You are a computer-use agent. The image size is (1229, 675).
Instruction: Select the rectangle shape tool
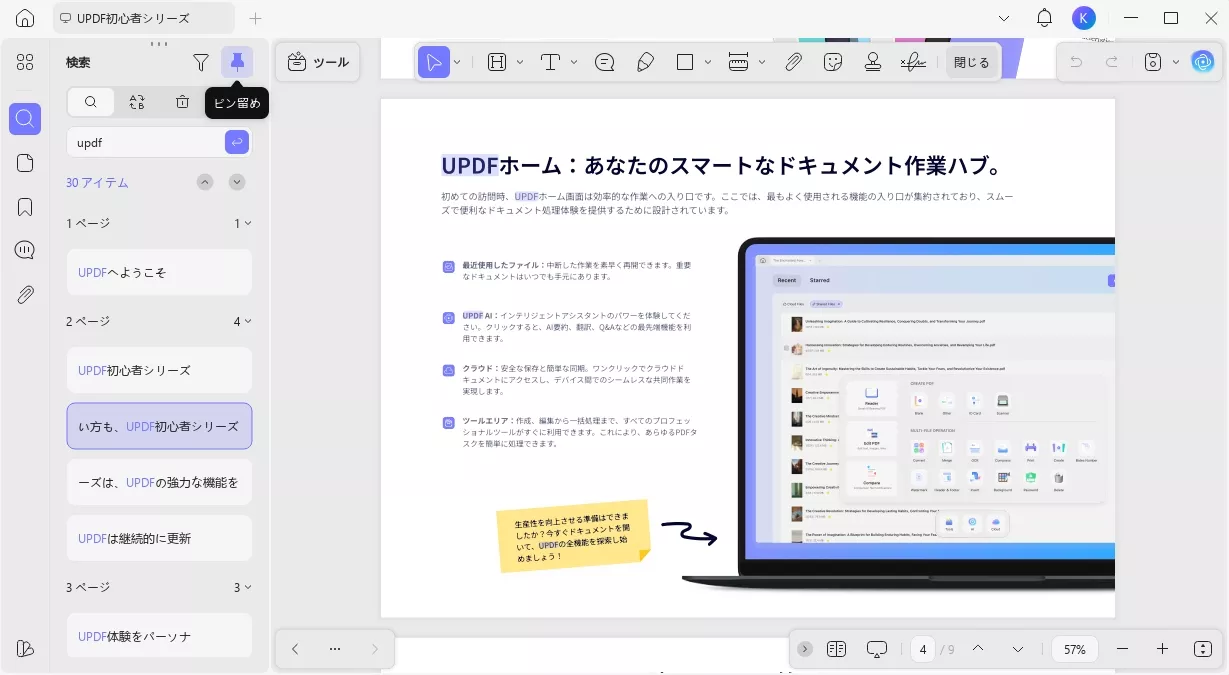(x=685, y=62)
